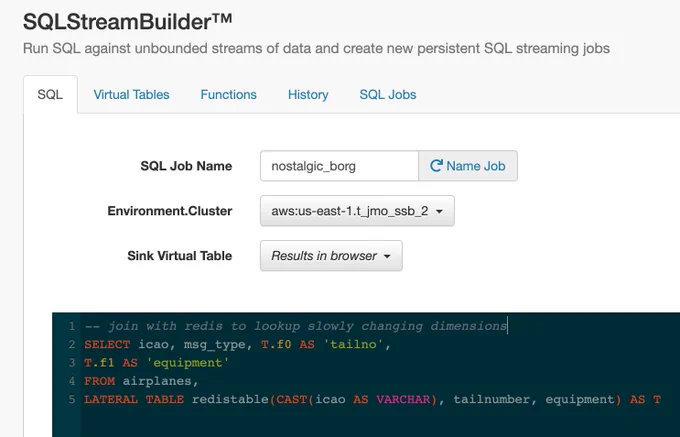The width and height of the screenshot is (680, 437).
Task: Open the SQL Jobs tab
Action: (388, 95)
